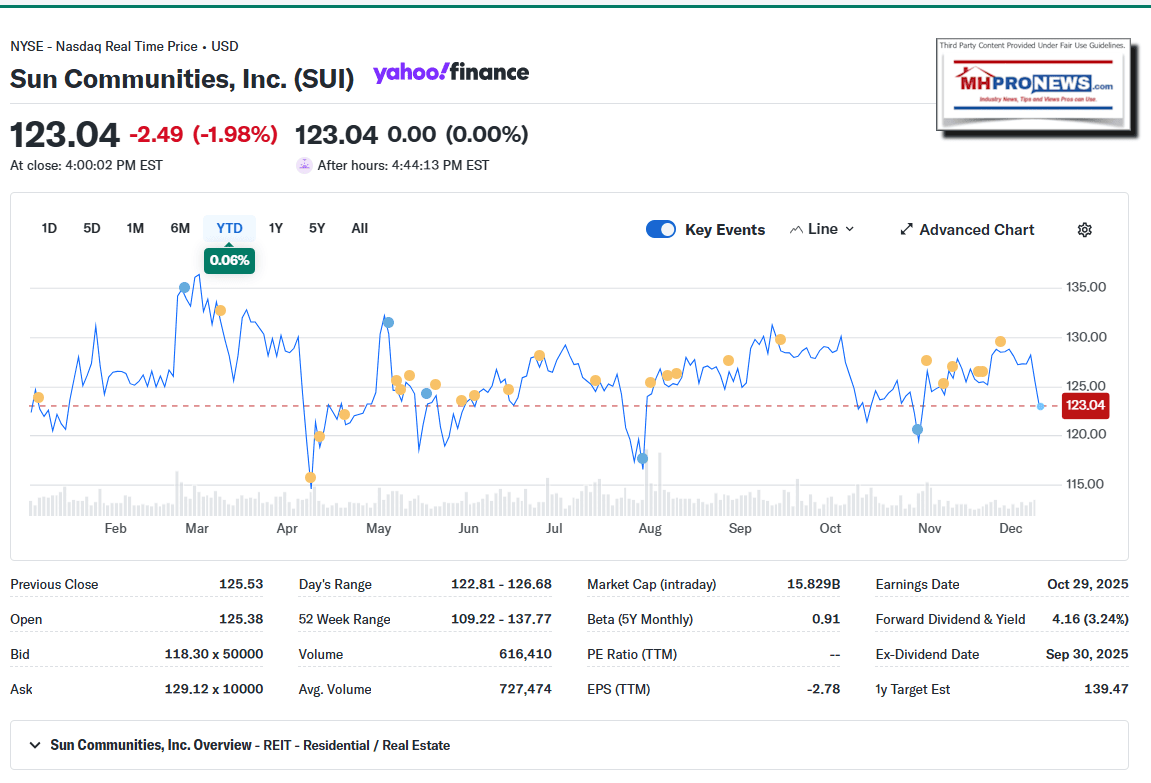Switch to the 5D chart view
1151x783 pixels.
(x=91, y=228)
